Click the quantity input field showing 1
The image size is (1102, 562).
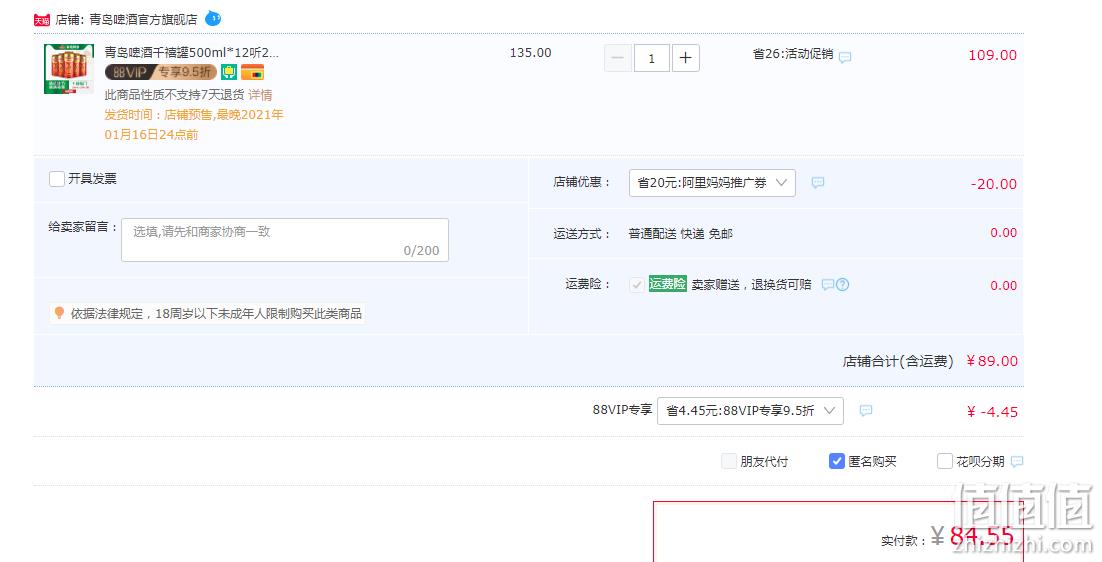coord(652,58)
